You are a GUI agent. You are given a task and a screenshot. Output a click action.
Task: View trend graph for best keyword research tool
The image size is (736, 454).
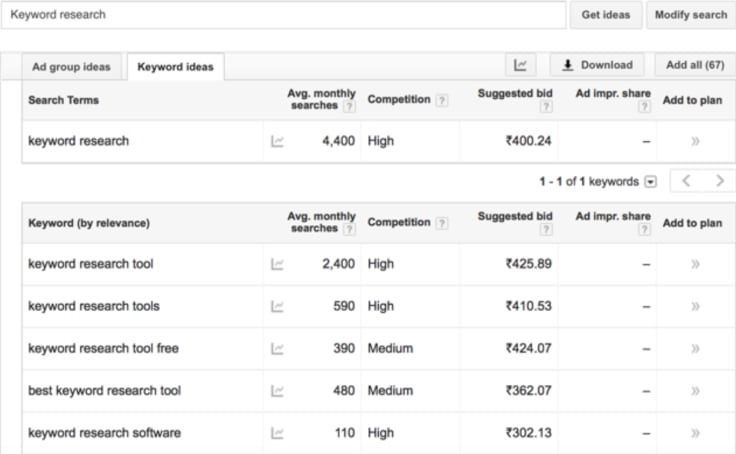277,391
